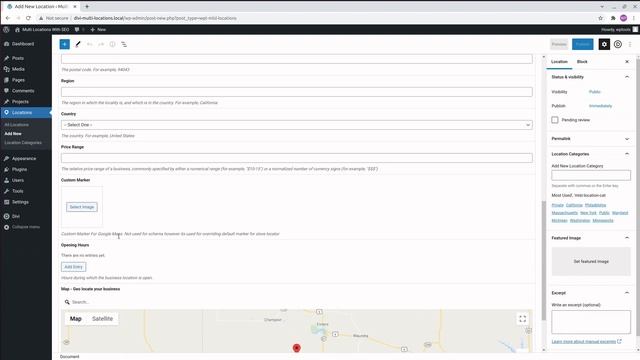Visit site via Multi Locations With SEO home link
640x360 pixels.
pyautogui.click(x=42, y=29)
